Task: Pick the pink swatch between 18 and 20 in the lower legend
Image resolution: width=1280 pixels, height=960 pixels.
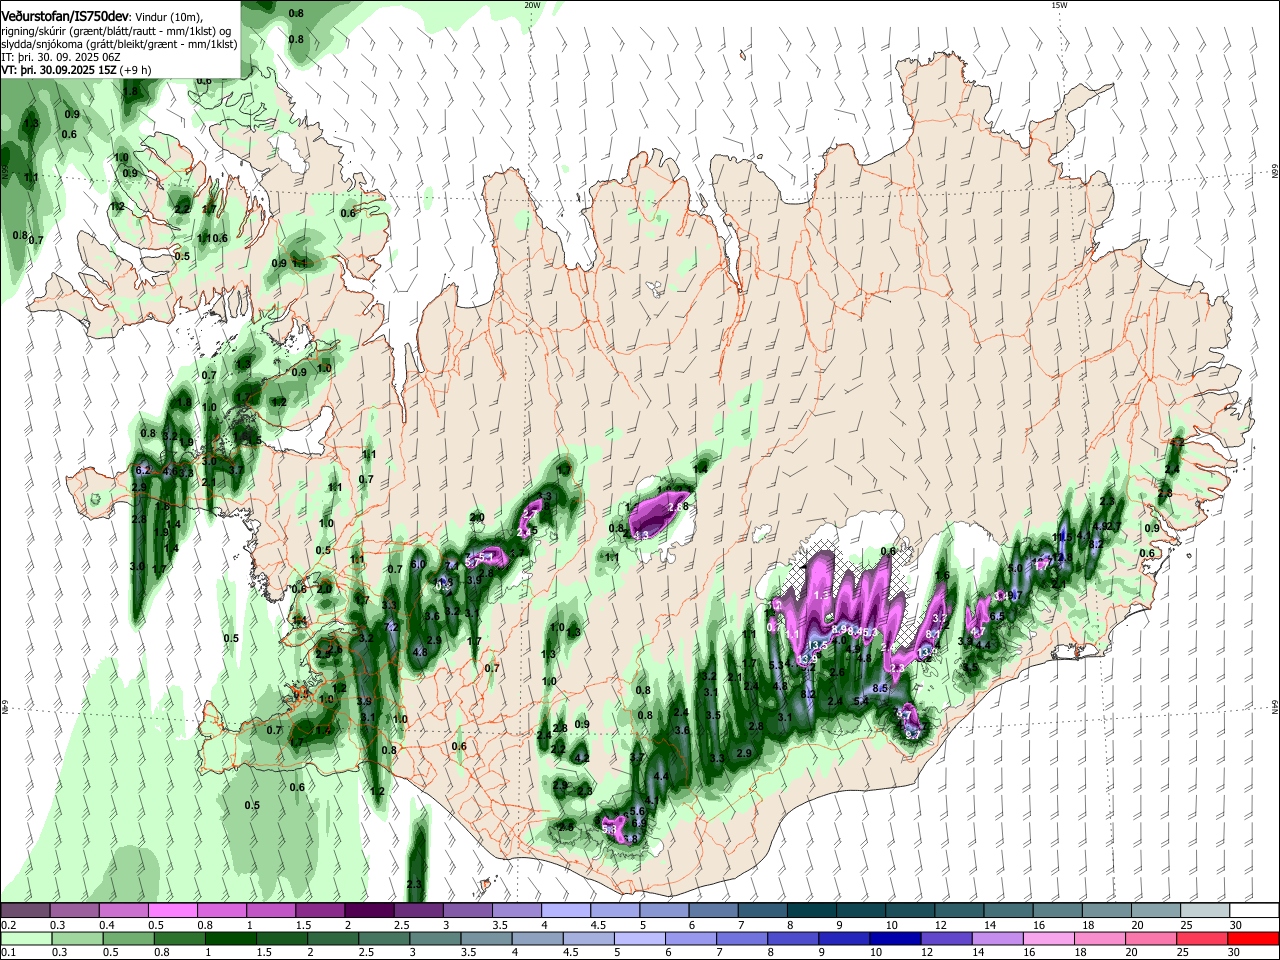Action: tap(1098, 939)
